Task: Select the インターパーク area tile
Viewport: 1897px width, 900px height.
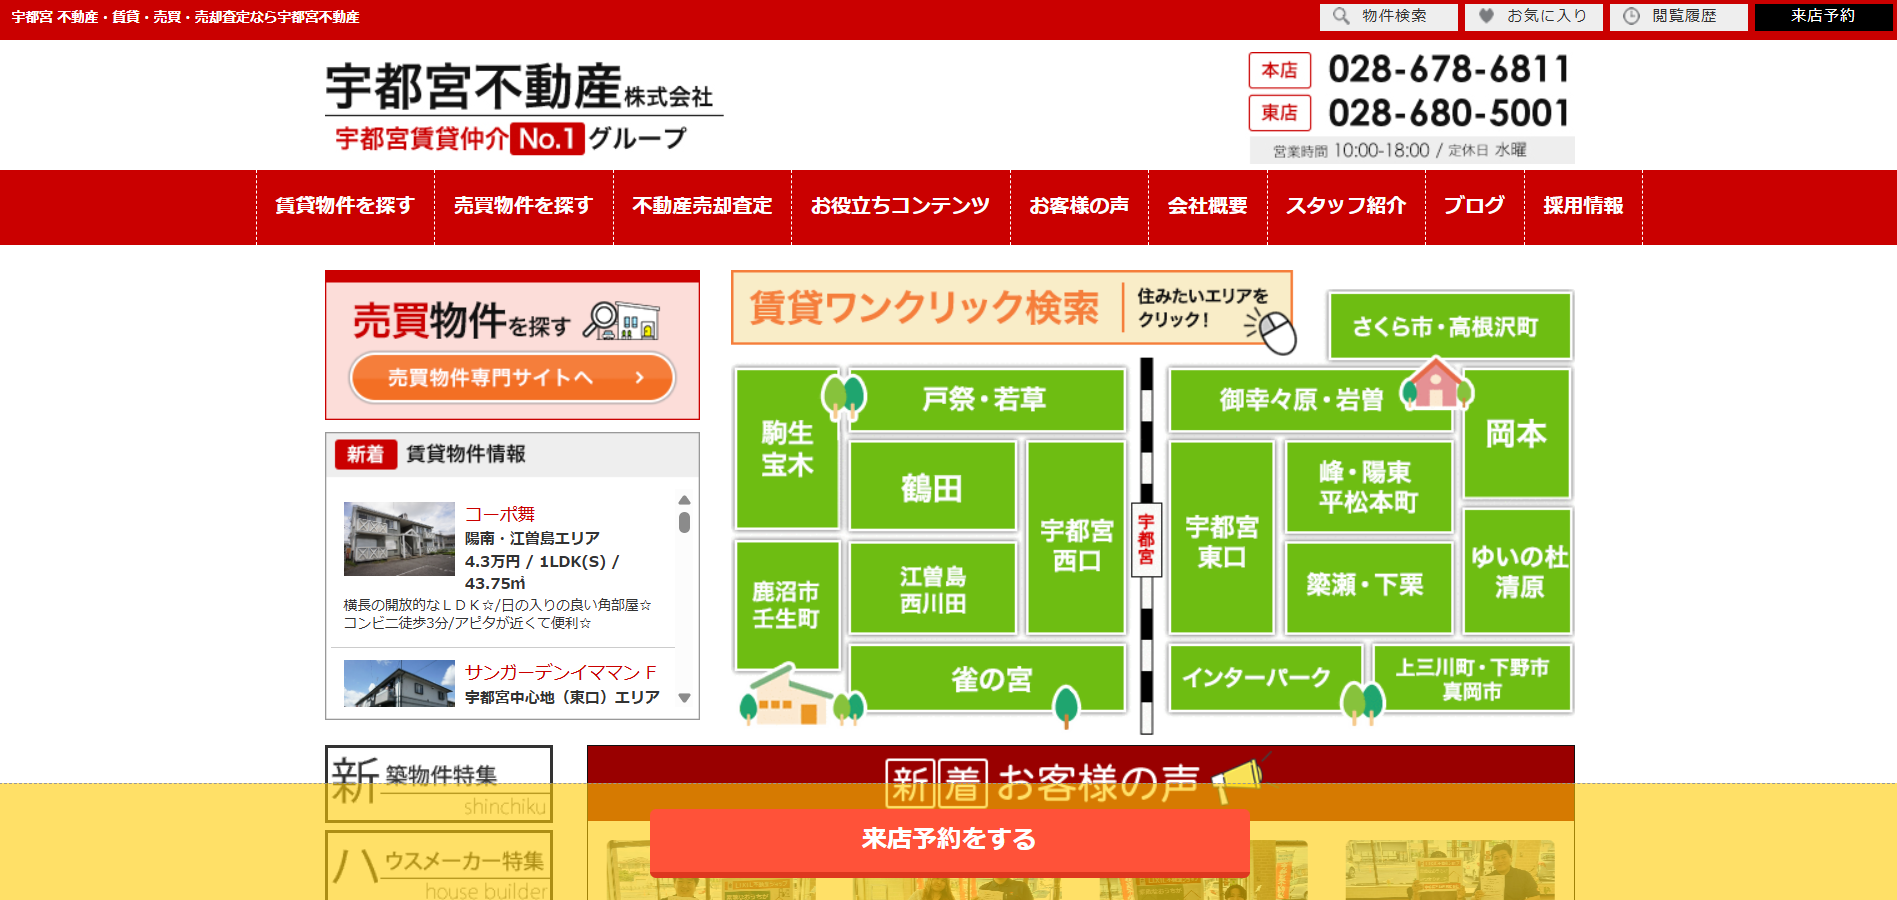Action: (1265, 678)
